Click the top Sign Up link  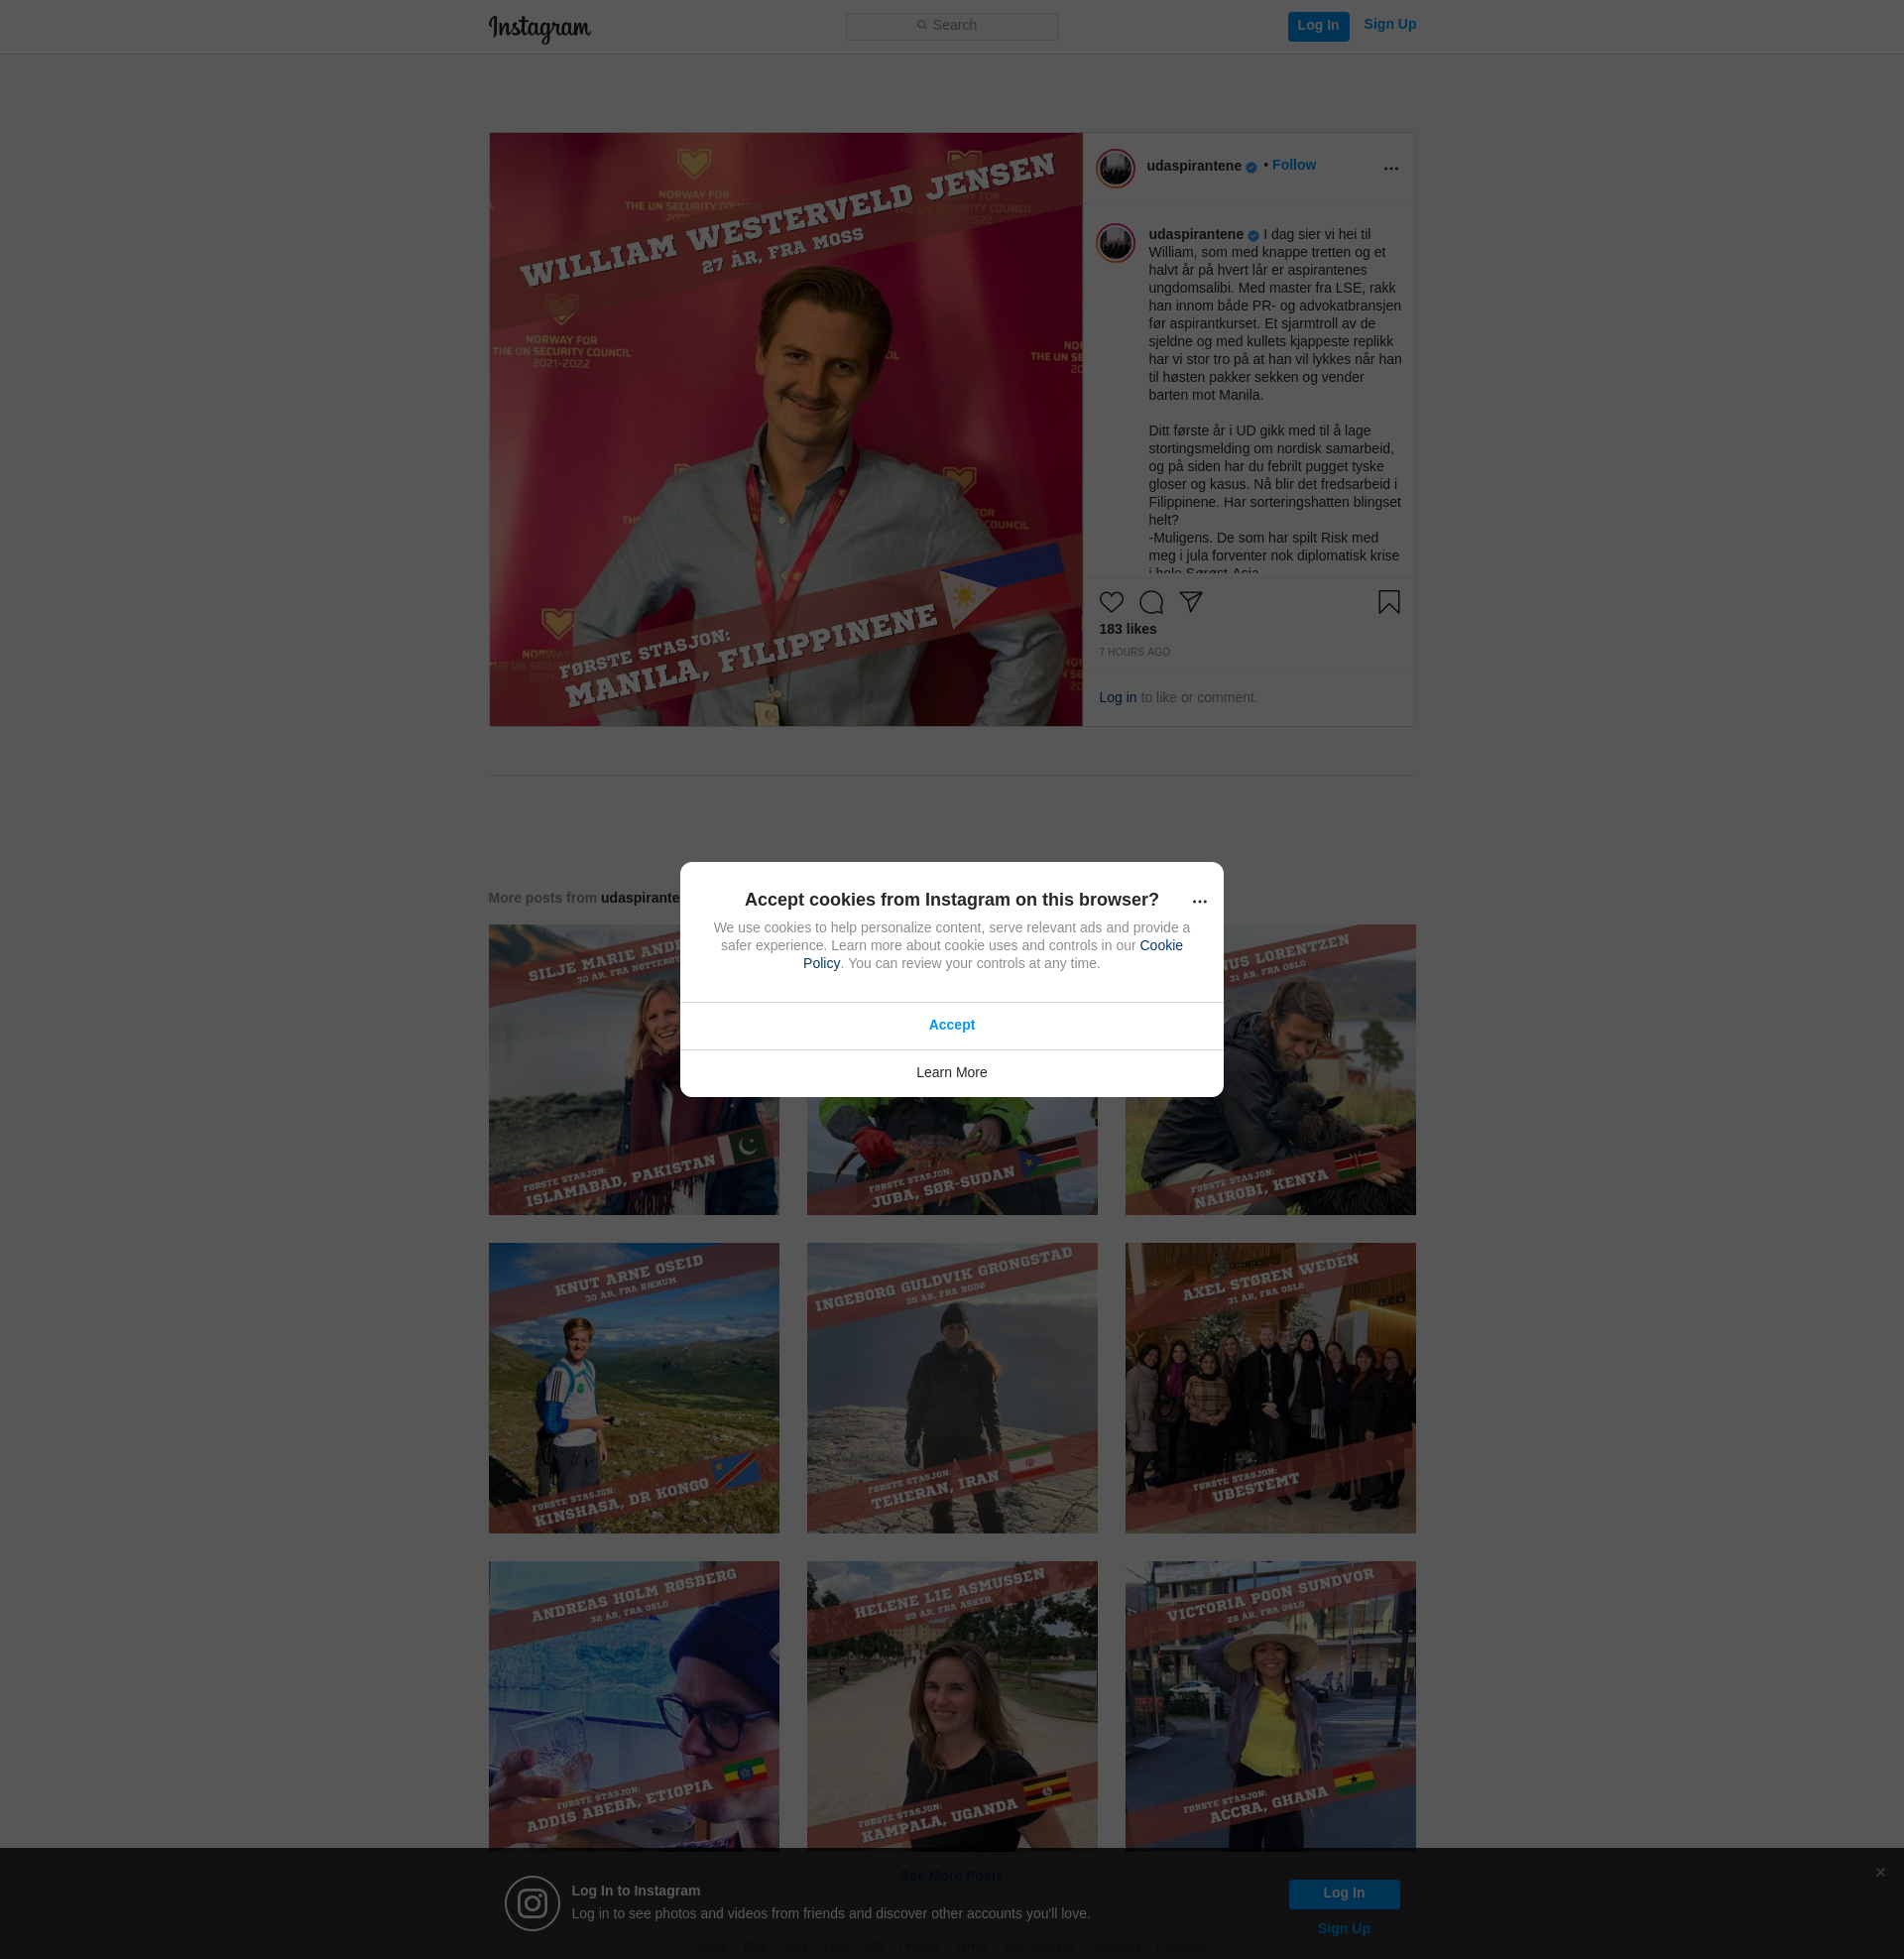pos(1389,25)
